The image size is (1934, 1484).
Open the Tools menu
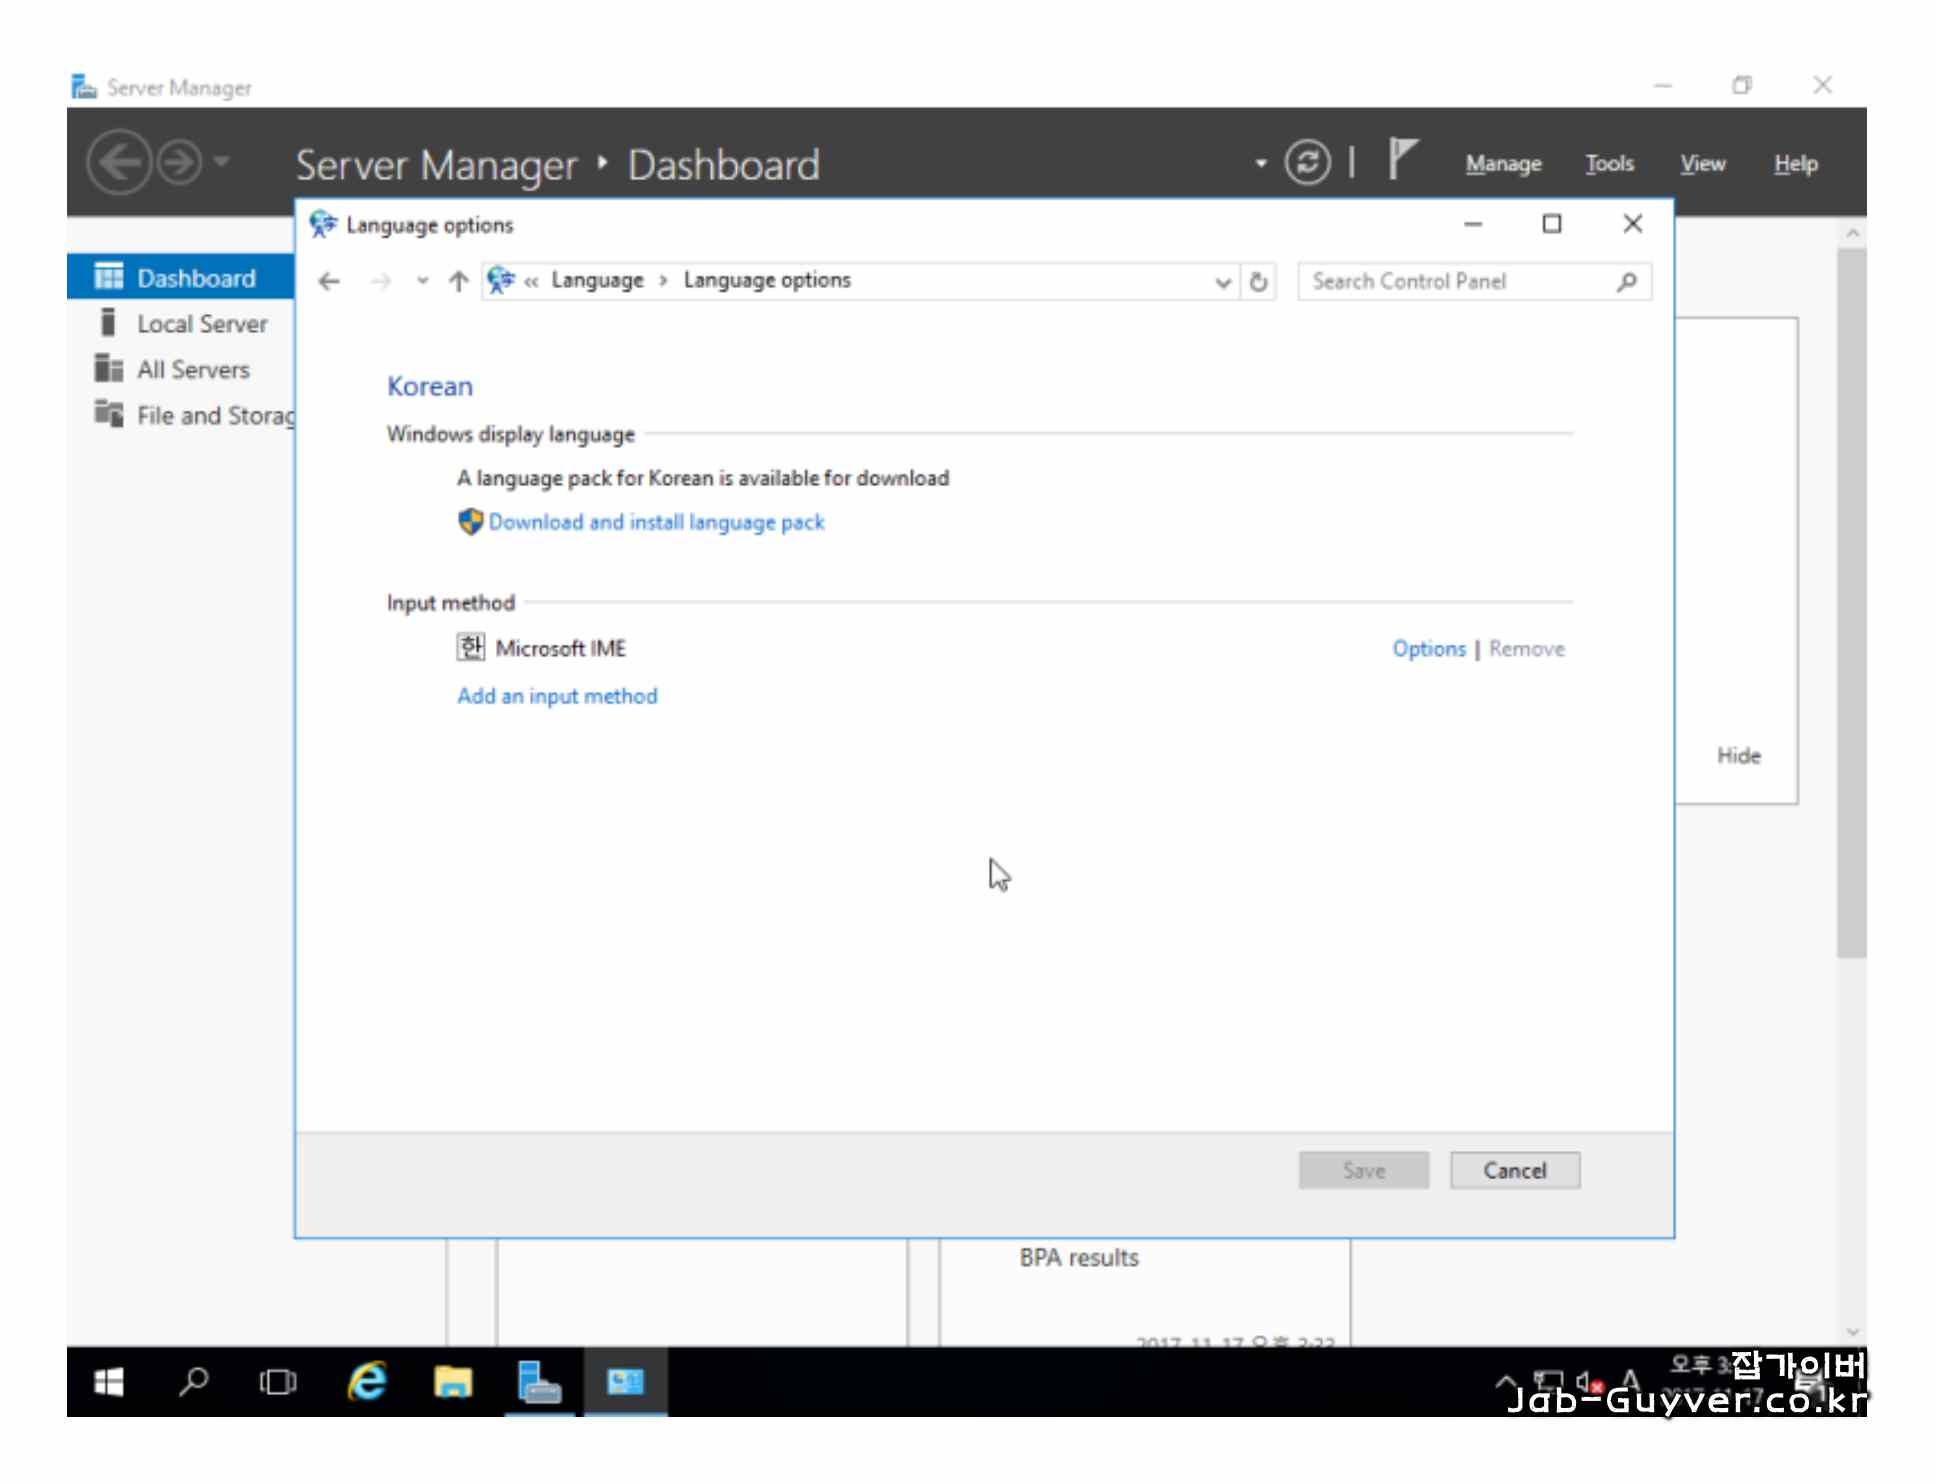(1608, 164)
